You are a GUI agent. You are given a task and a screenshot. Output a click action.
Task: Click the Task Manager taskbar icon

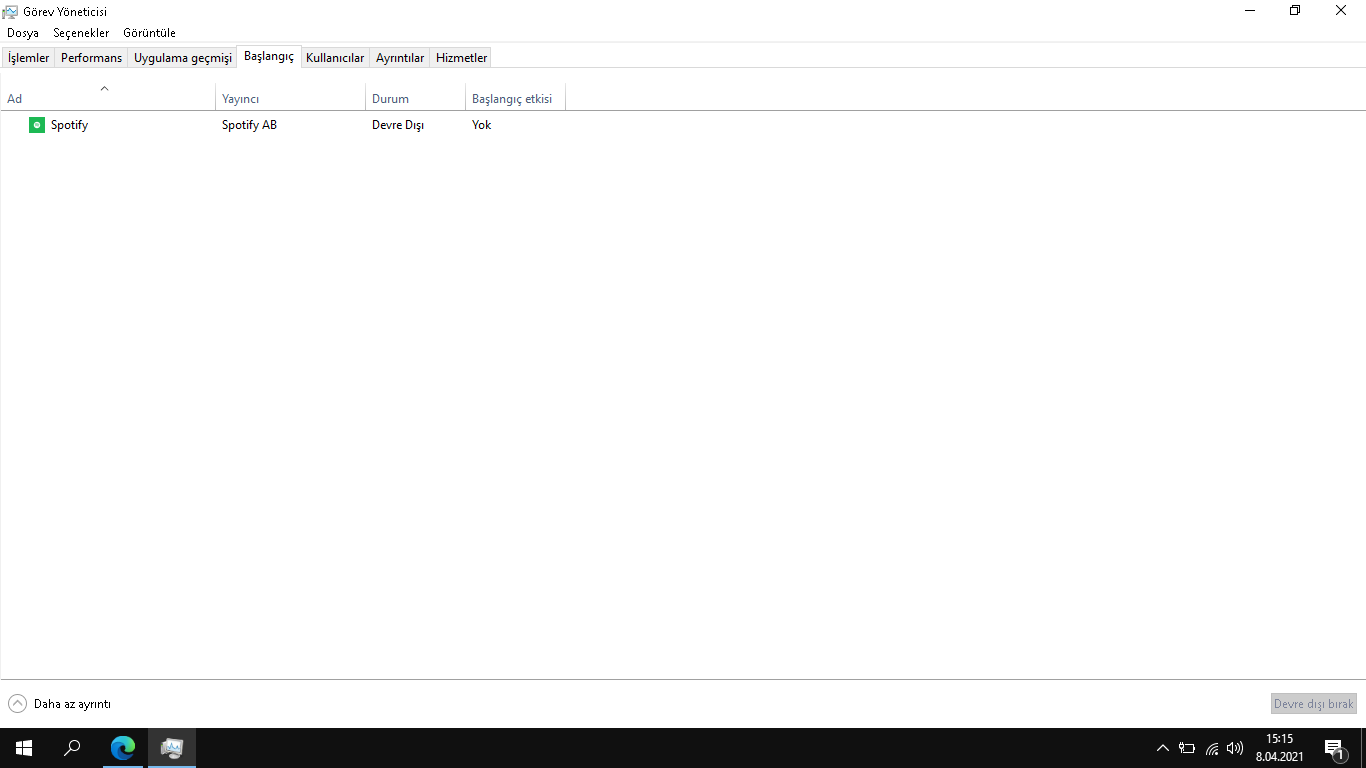172,748
